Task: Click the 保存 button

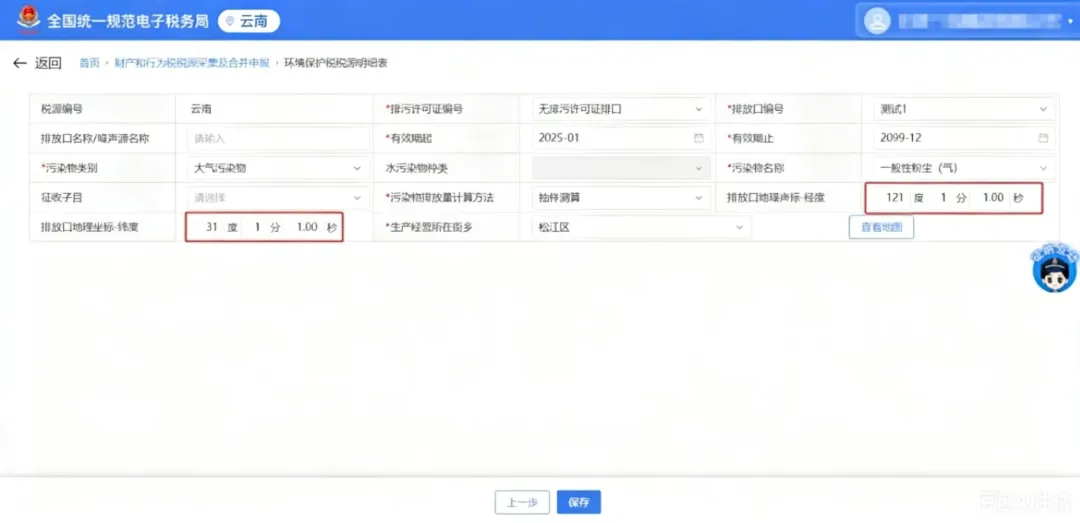Action: [579, 502]
